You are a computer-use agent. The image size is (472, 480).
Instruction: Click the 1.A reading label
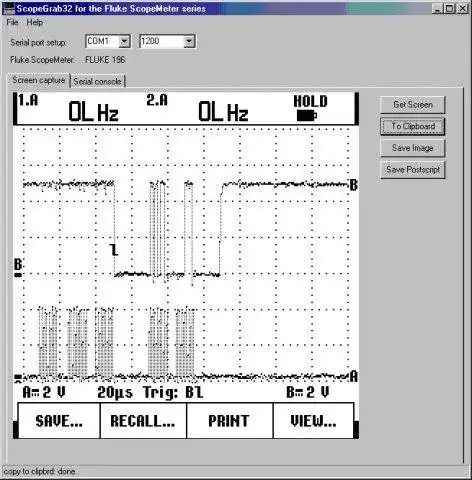coord(28,100)
